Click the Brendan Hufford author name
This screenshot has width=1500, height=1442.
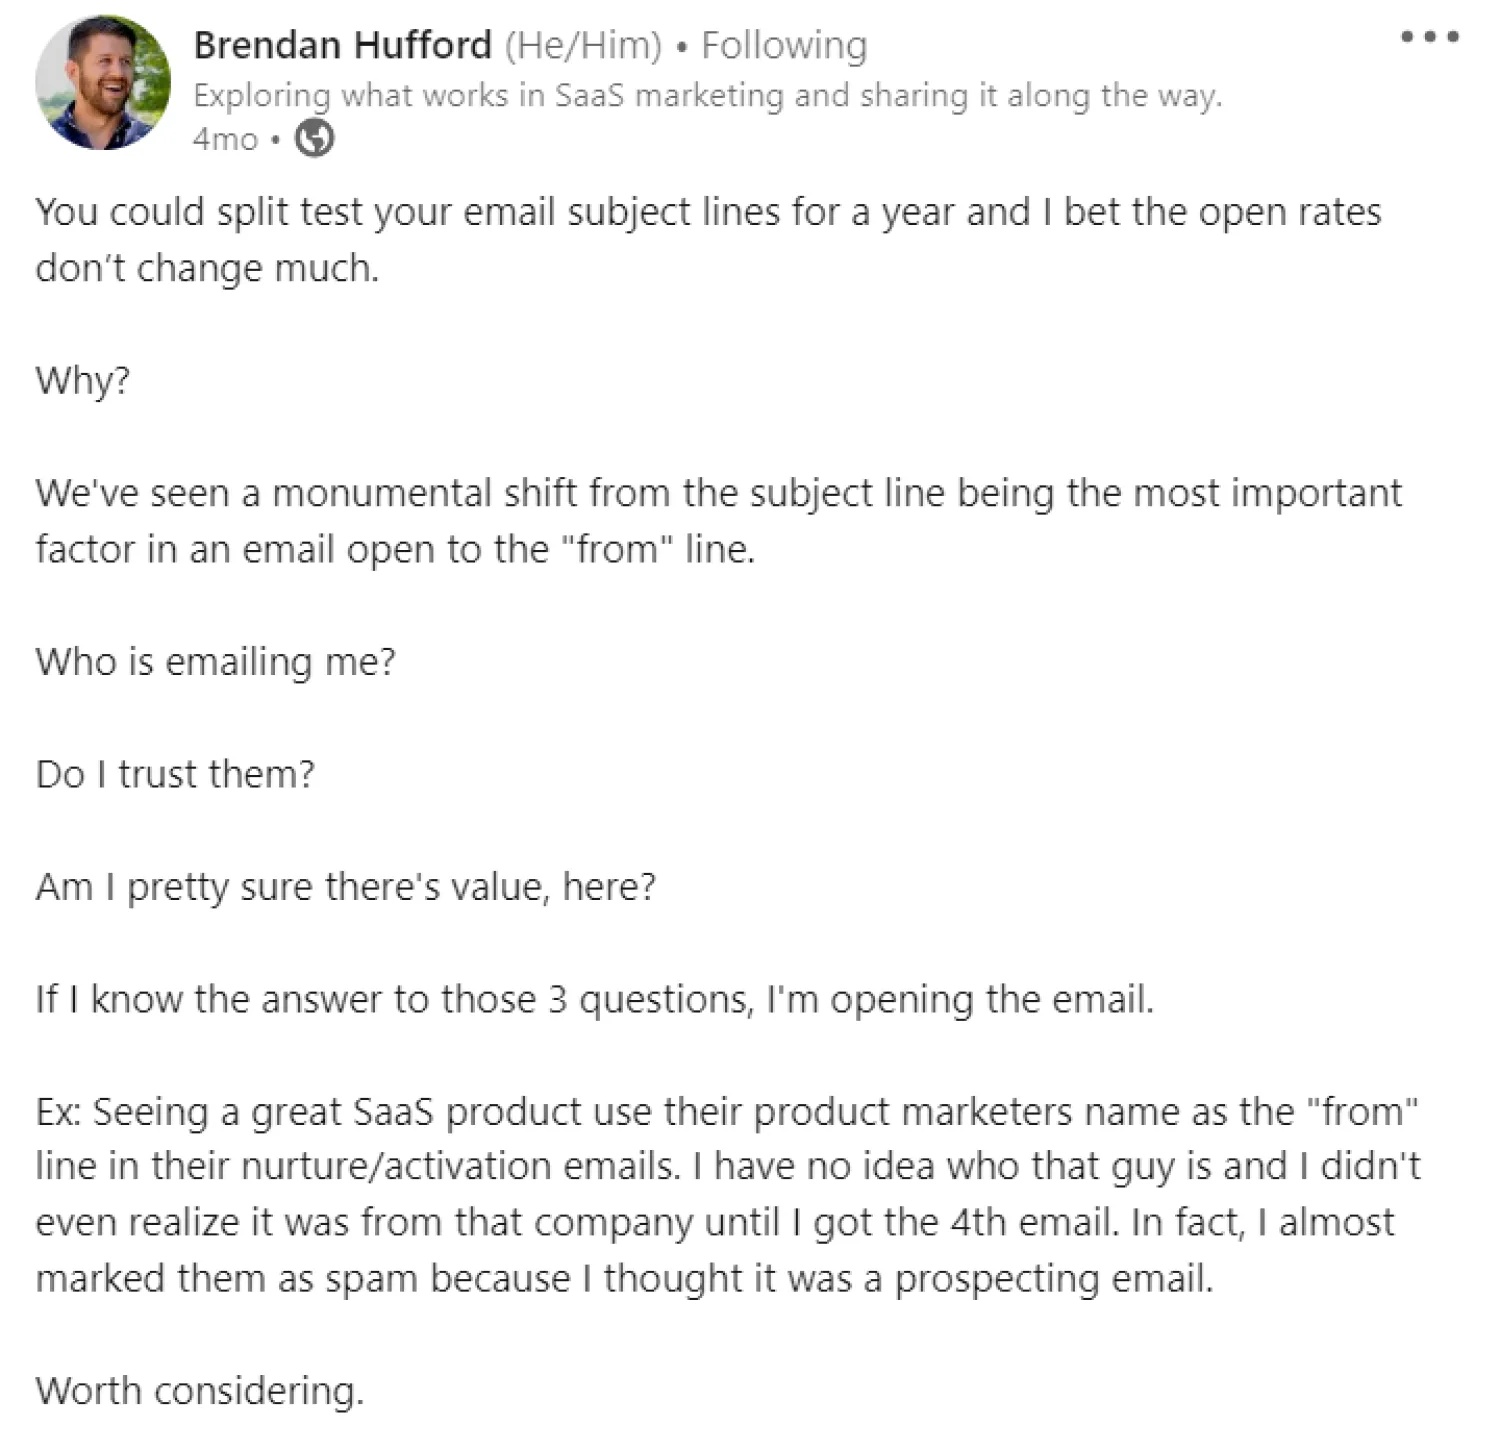342,45
